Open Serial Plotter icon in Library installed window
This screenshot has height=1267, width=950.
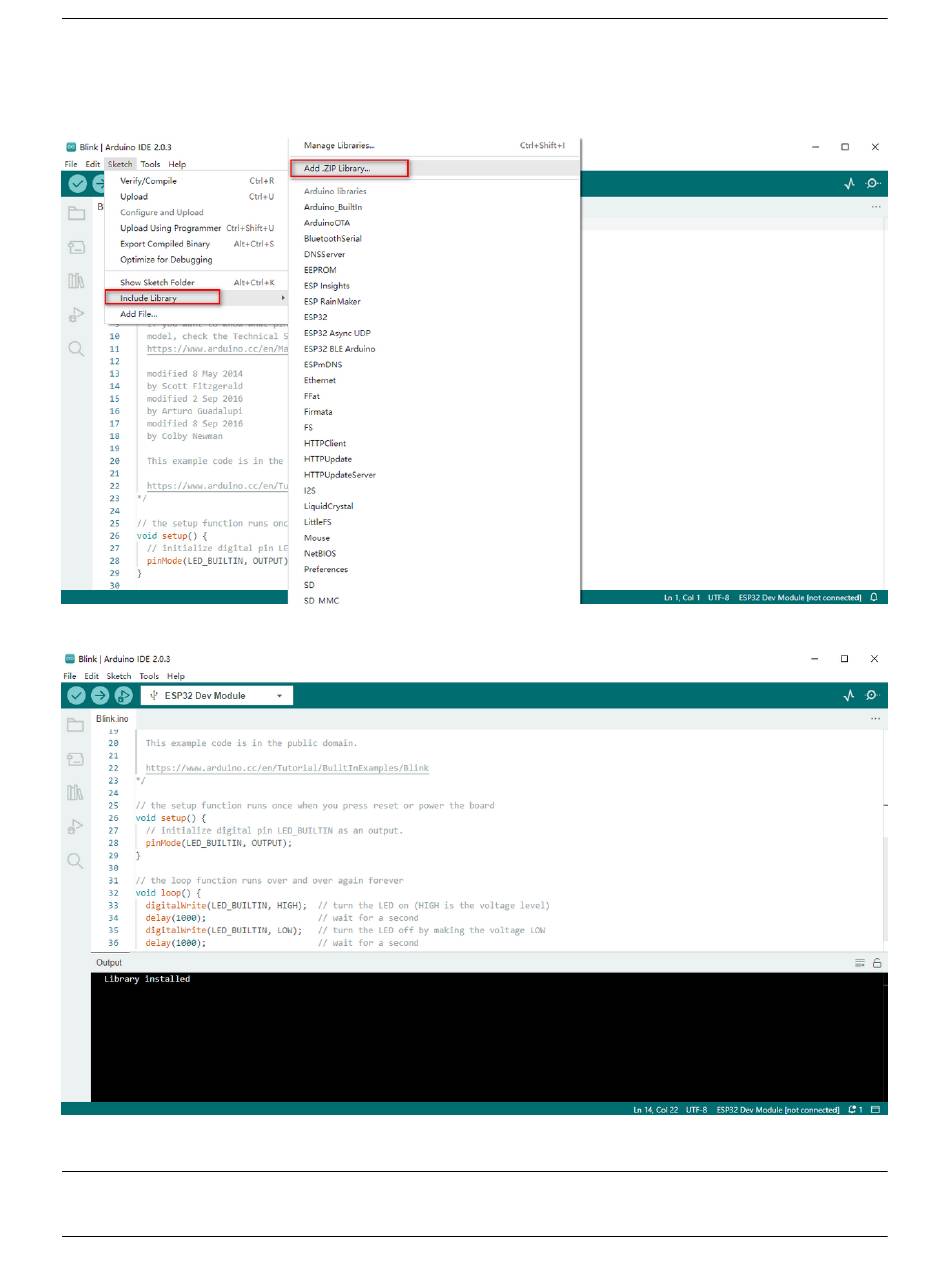click(x=849, y=695)
